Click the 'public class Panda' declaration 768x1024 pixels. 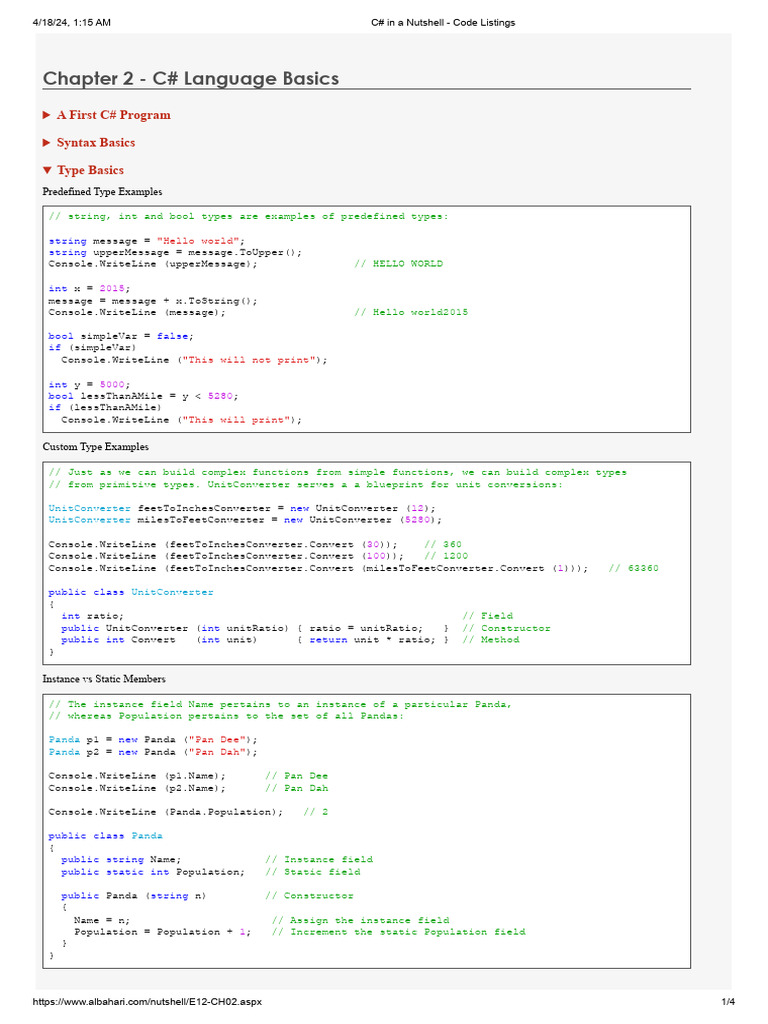(x=106, y=836)
